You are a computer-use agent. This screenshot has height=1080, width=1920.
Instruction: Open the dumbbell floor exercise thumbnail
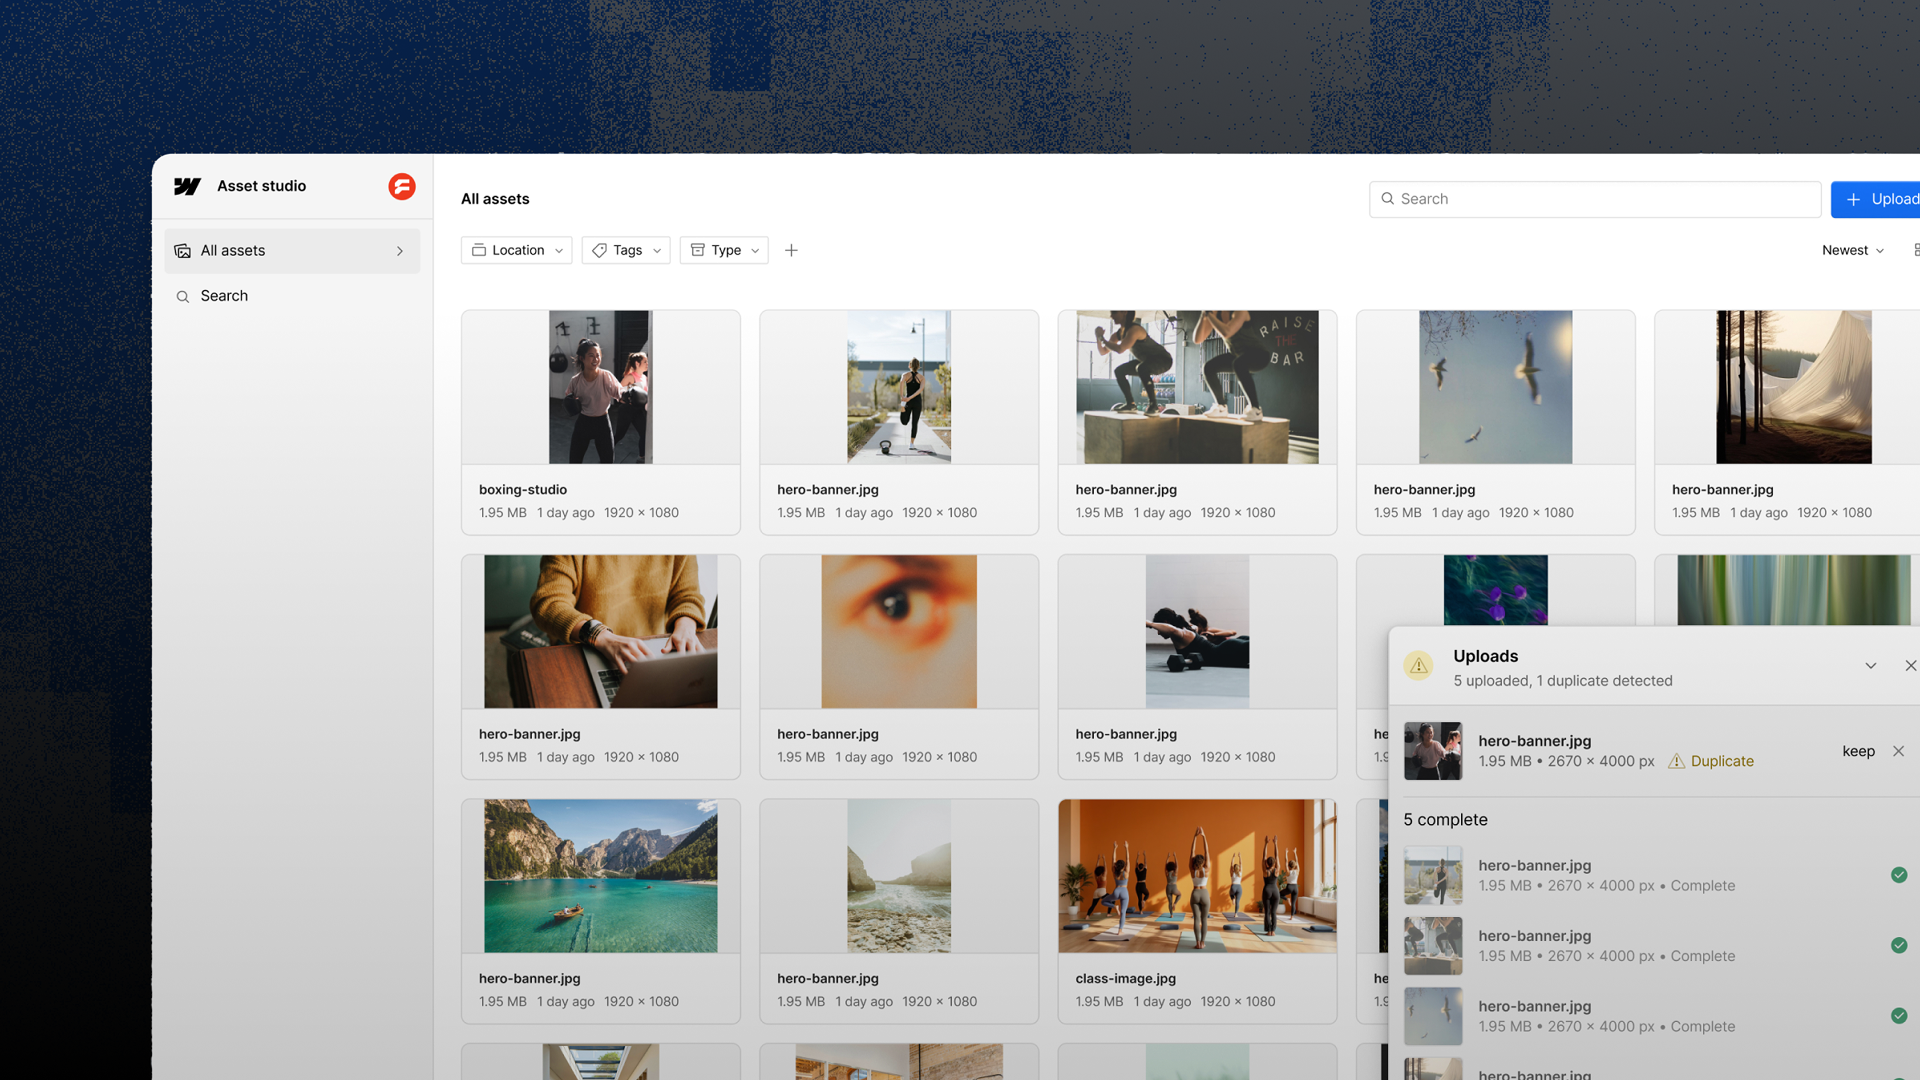[1197, 631]
